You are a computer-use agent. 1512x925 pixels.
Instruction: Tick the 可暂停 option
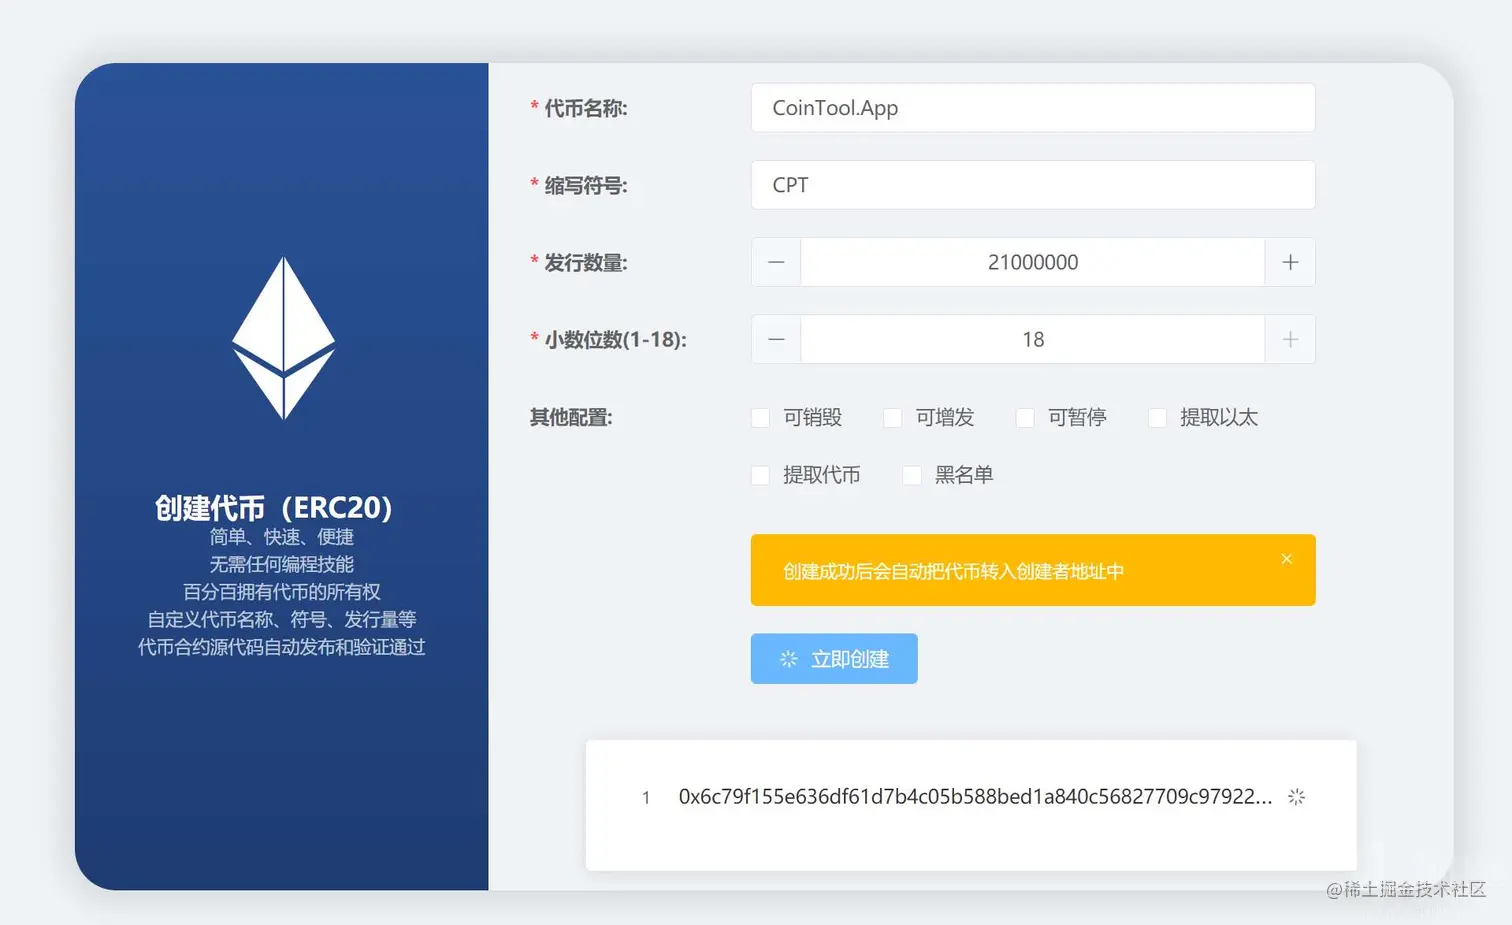click(1025, 418)
